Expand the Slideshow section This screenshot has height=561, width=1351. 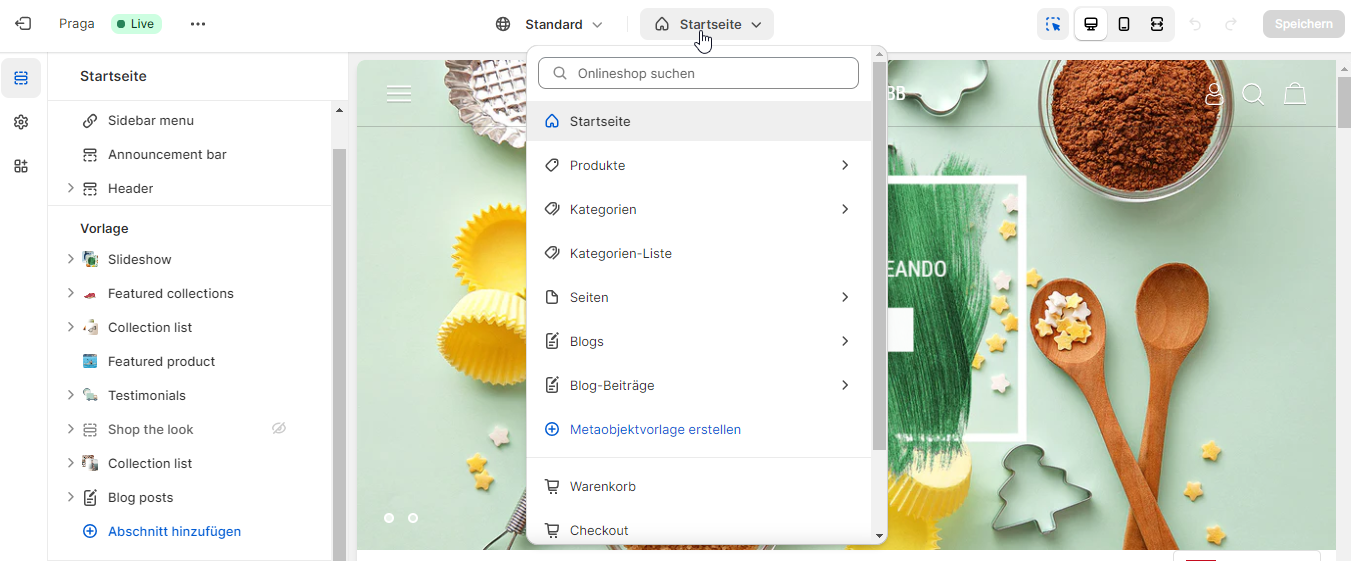pyautogui.click(x=70, y=259)
